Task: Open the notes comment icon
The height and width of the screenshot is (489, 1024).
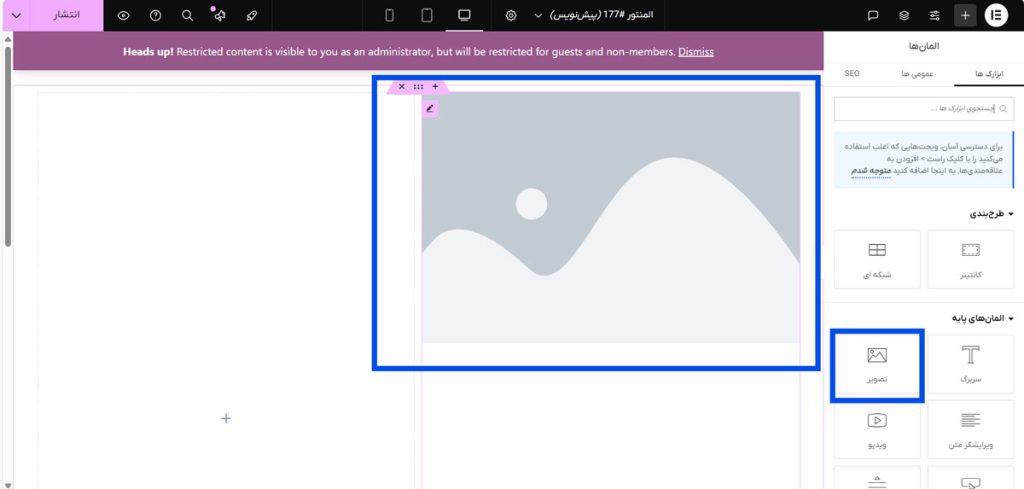Action: pos(873,15)
